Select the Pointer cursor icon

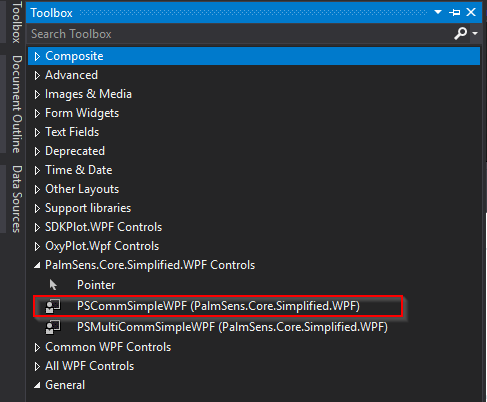pos(53,285)
